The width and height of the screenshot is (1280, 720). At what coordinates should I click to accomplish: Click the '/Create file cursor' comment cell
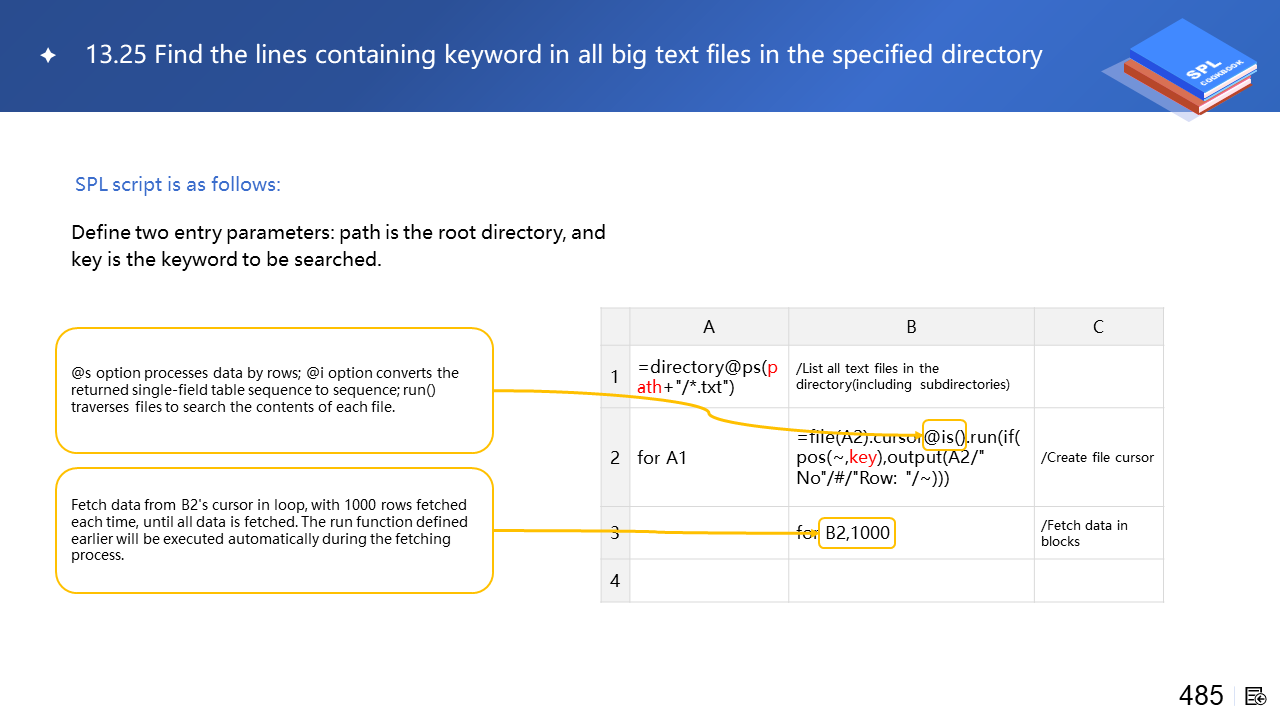point(1098,458)
